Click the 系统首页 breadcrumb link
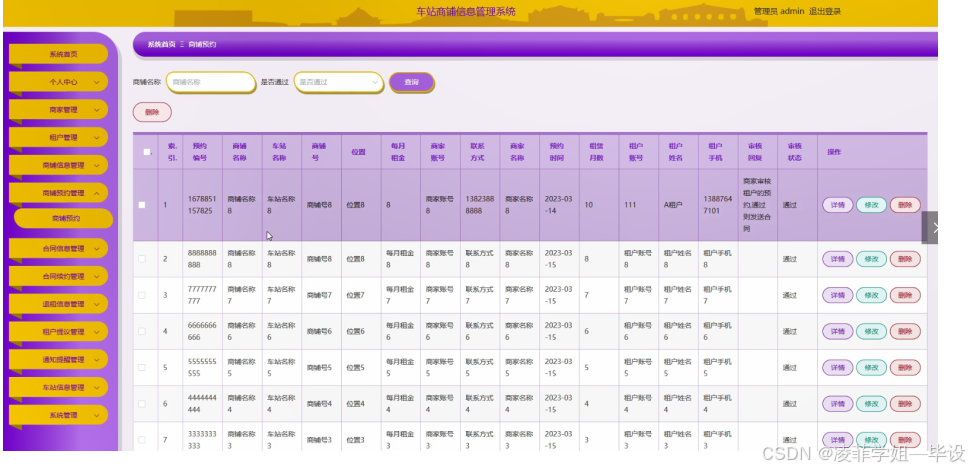The image size is (969, 471). pyautogui.click(x=161, y=45)
